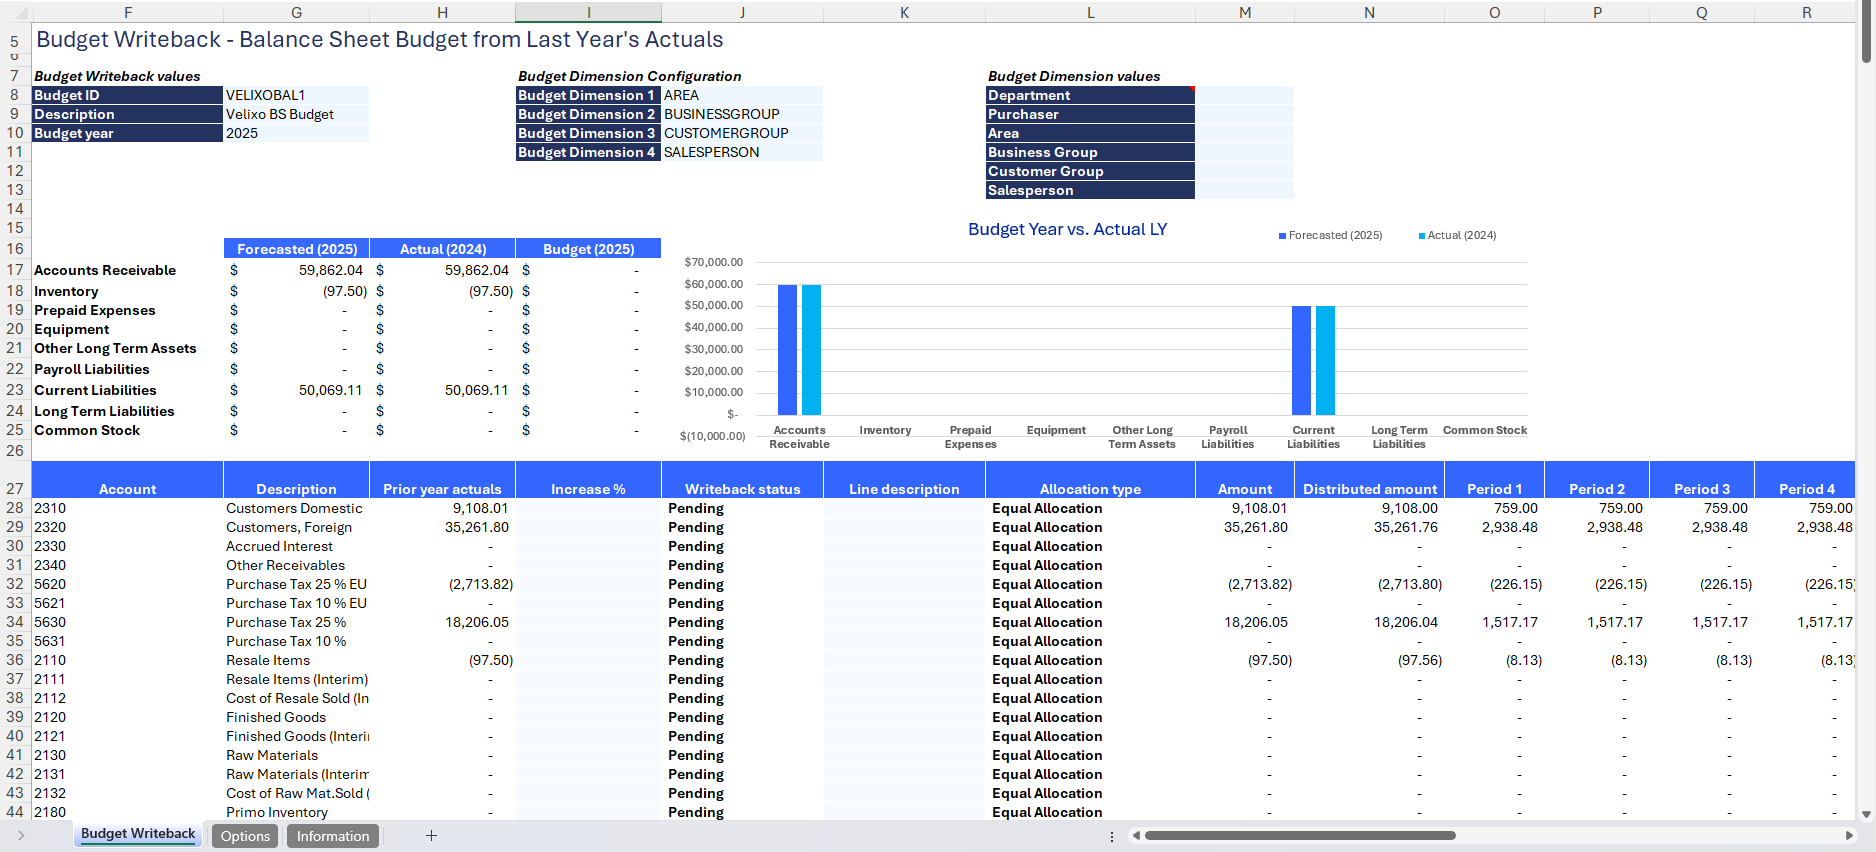This screenshot has width=1876, height=852.
Task: Select Customers, Foreign description cell
Action: 296,527
